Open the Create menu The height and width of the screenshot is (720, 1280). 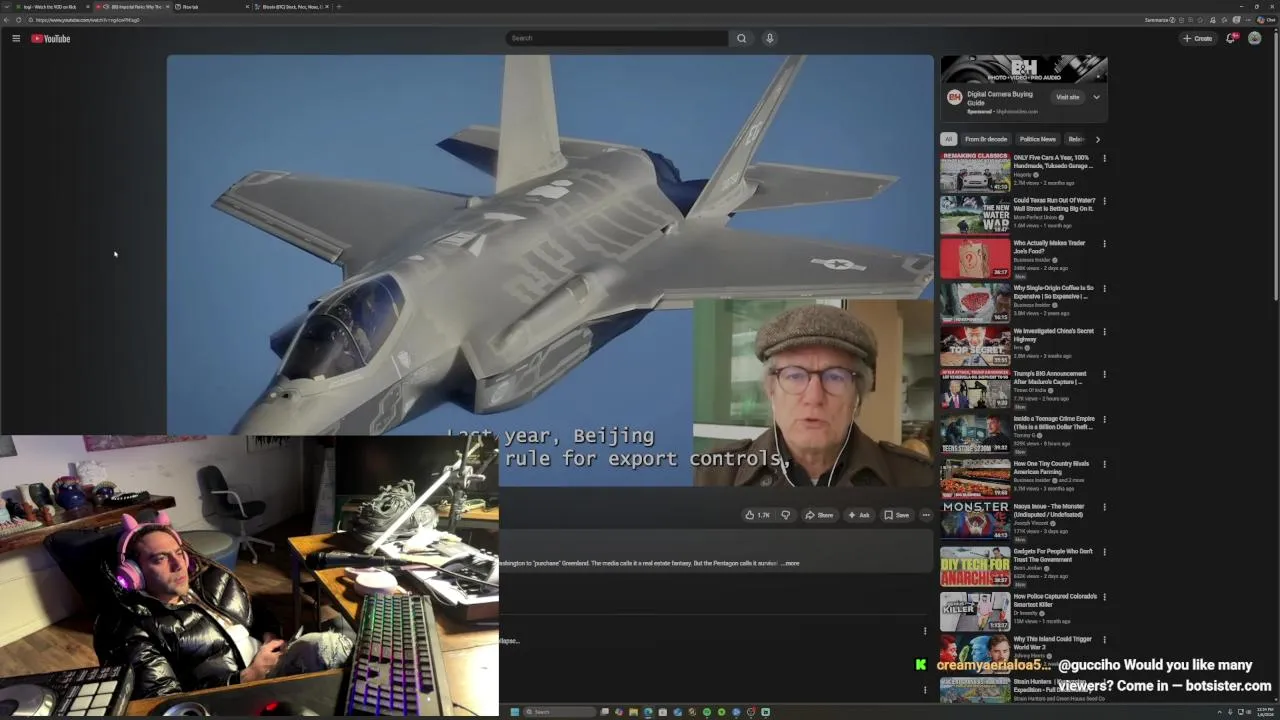click(x=1197, y=38)
